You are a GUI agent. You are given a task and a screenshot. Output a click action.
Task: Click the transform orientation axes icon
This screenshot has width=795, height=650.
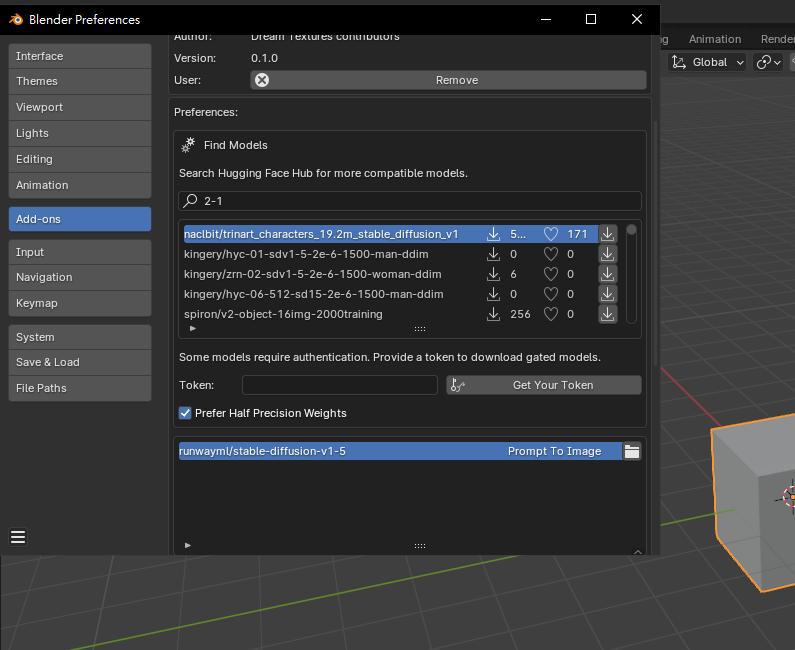pos(678,62)
